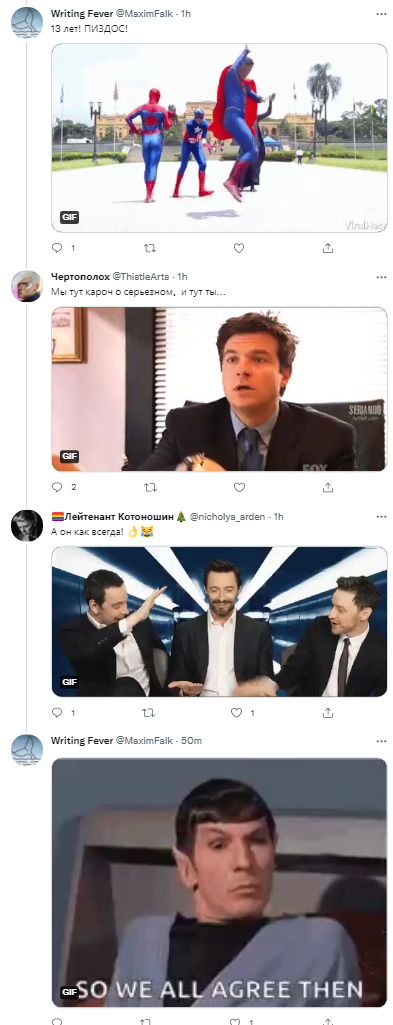The width and height of the screenshot is (393, 1025).
Task: Reply to the superheroes dancing GIF tweet
Action: [57, 248]
